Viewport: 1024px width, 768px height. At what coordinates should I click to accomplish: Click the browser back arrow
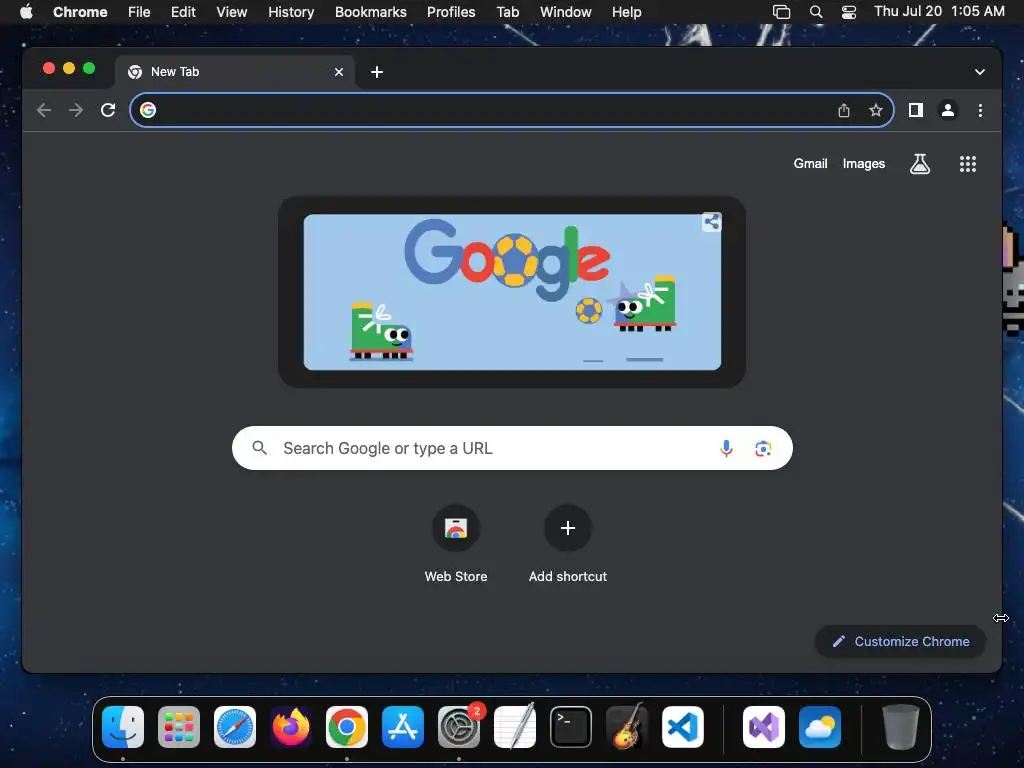click(44, 110)
